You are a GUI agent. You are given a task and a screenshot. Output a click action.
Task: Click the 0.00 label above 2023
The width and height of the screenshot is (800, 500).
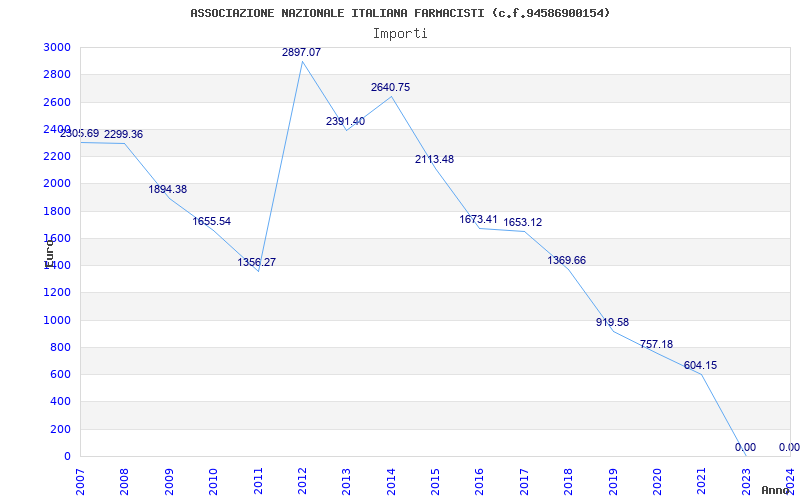click(x=745, y=447)
